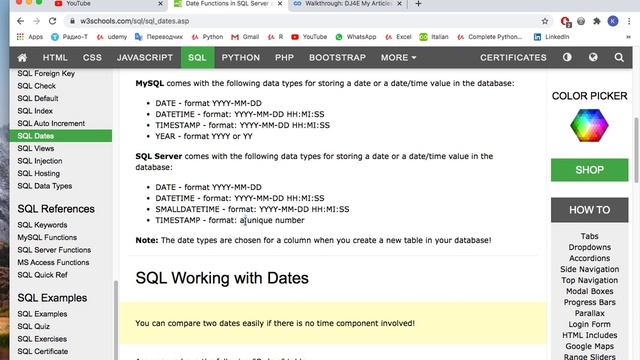
Task: Open the Apps bookmarks grid
Action: pos(30,37)
